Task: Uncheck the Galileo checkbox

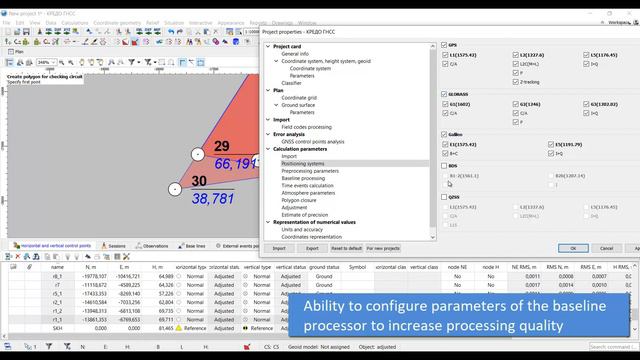Action: 444,134
